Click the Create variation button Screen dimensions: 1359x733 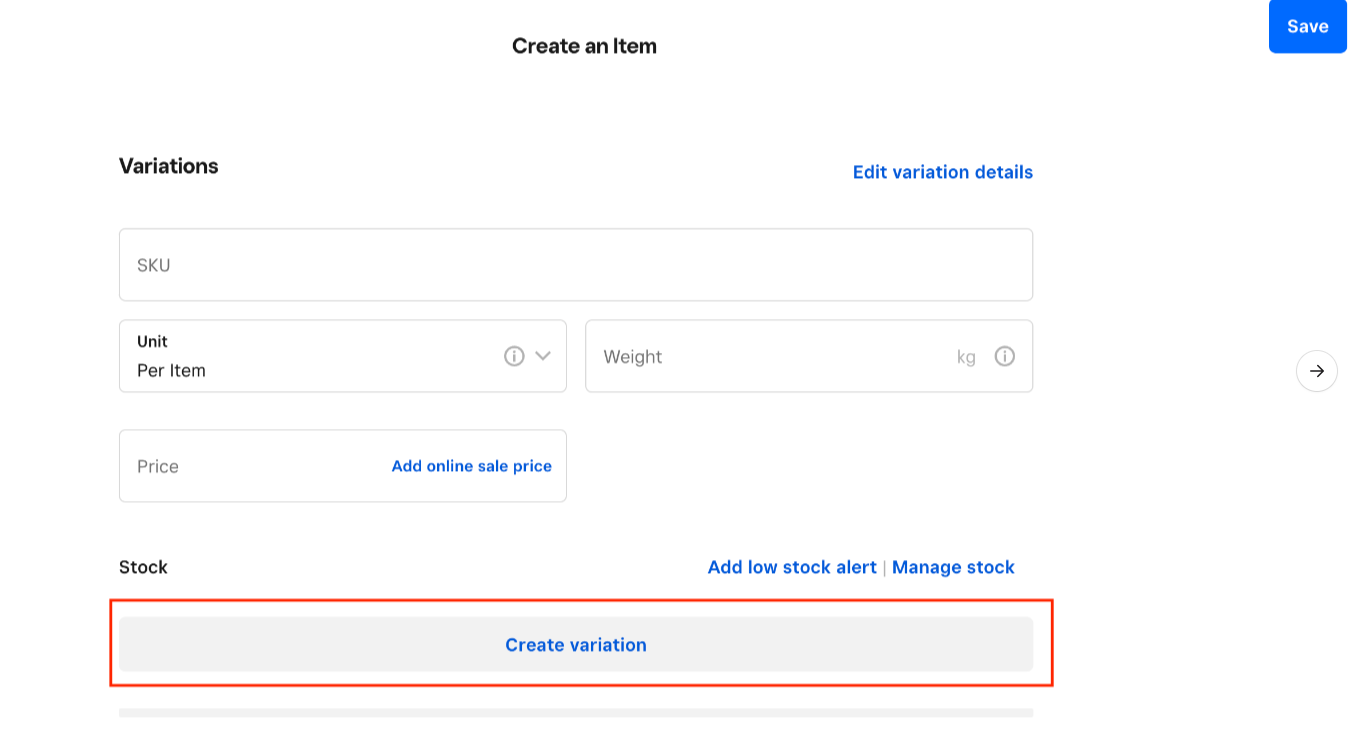click(576, 644)
